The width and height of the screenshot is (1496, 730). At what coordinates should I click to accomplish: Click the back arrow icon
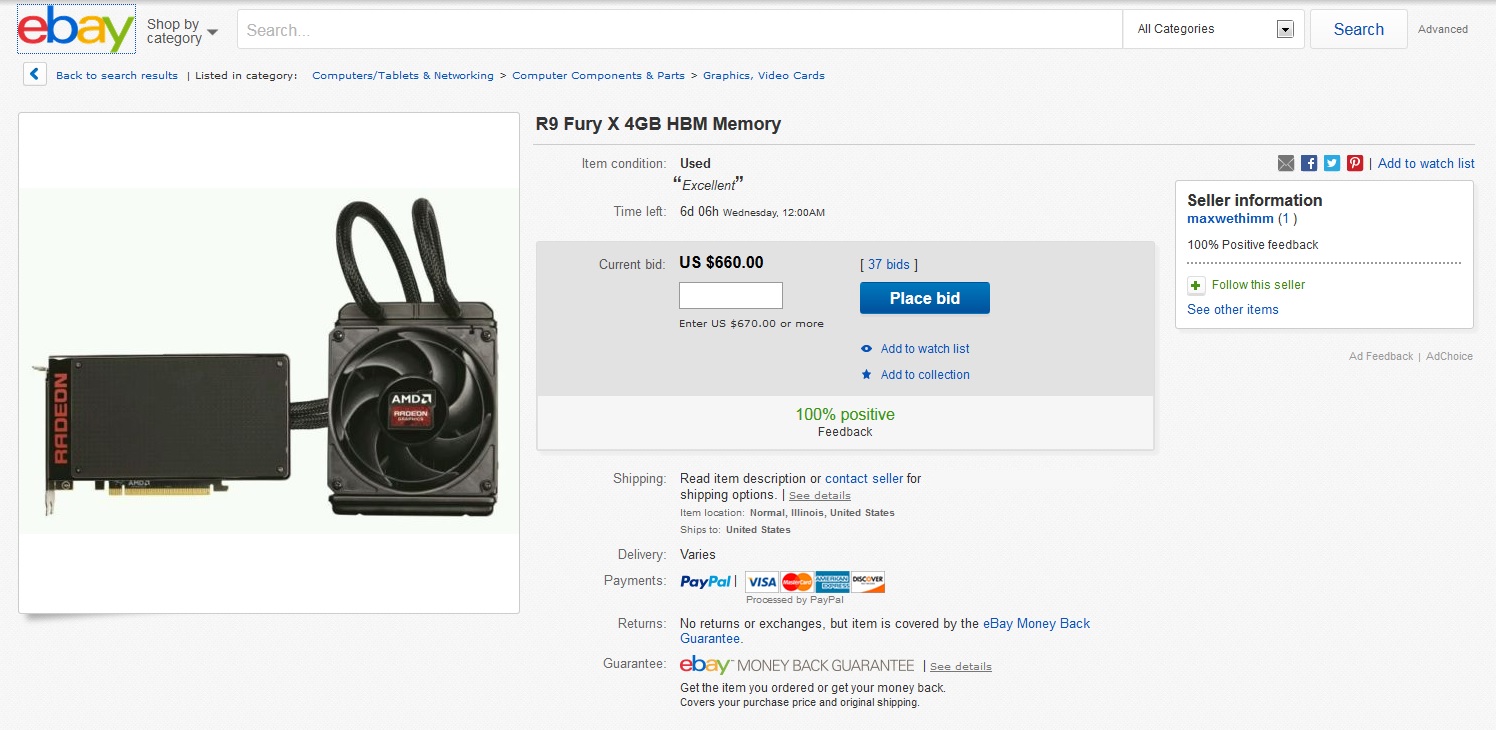[35, 75]
